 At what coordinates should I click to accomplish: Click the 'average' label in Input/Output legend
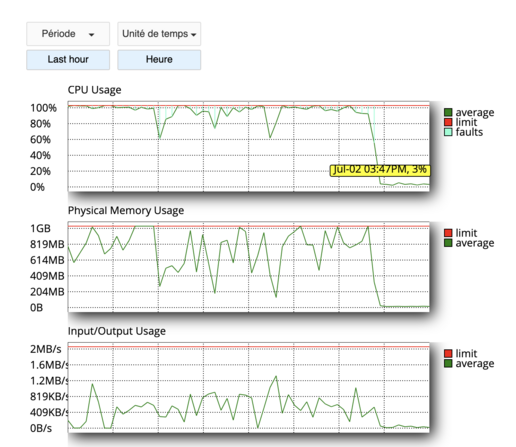475,364
